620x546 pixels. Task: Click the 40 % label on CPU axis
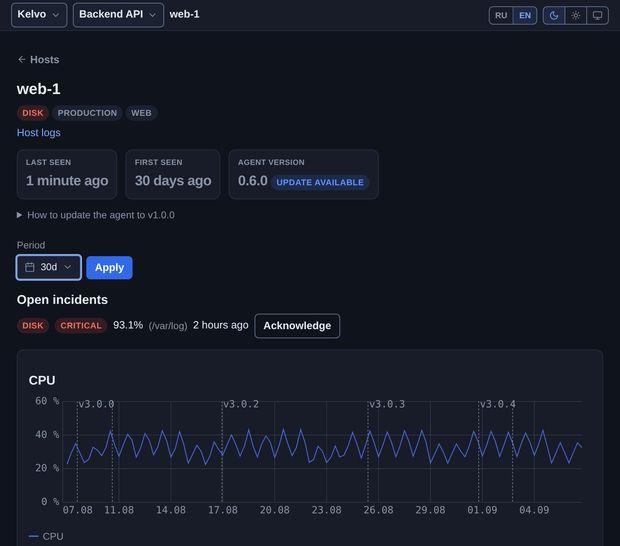click(47, 435)
